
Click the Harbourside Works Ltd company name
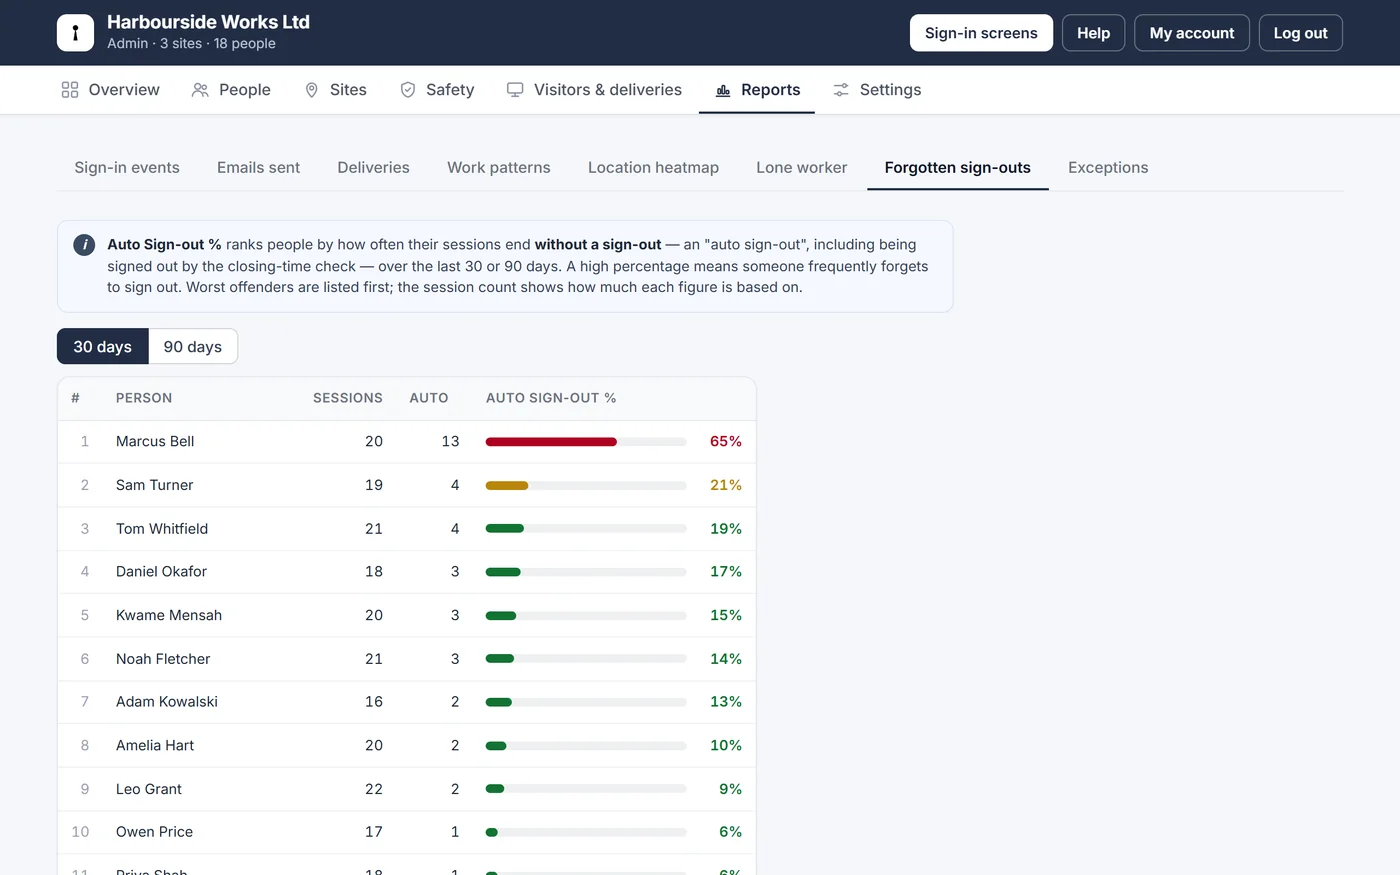click(208, 22)
